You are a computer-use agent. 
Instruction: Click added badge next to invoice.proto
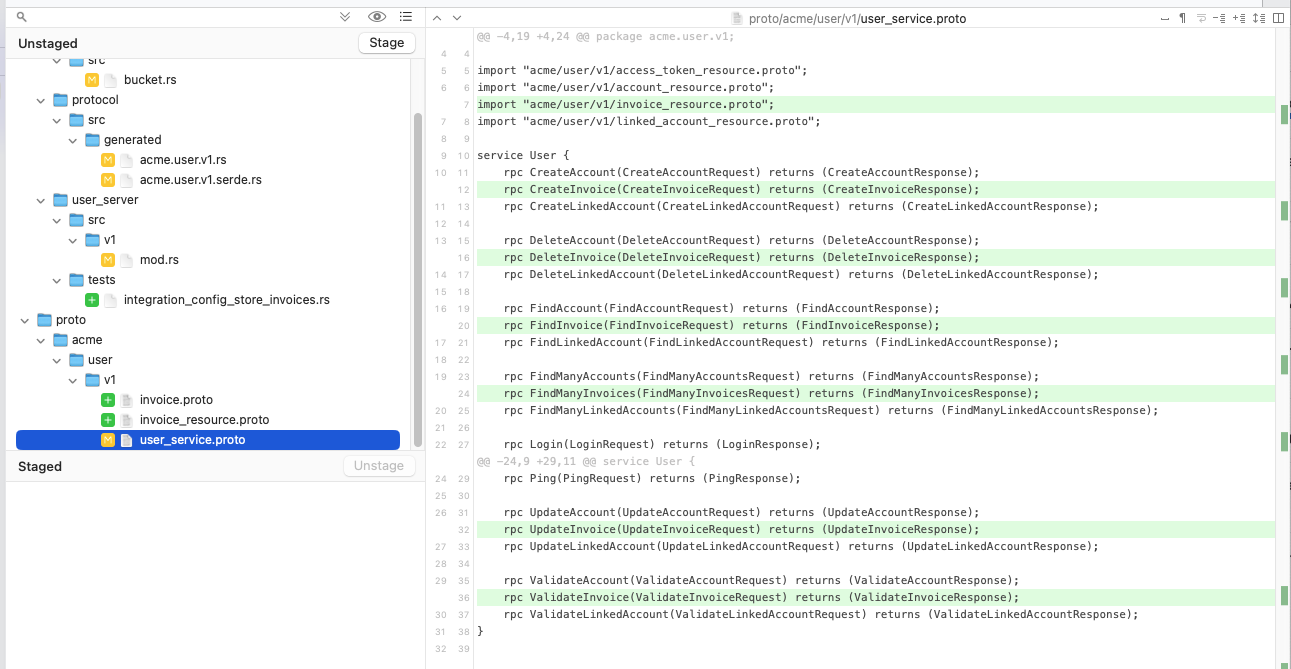[108, 400]
